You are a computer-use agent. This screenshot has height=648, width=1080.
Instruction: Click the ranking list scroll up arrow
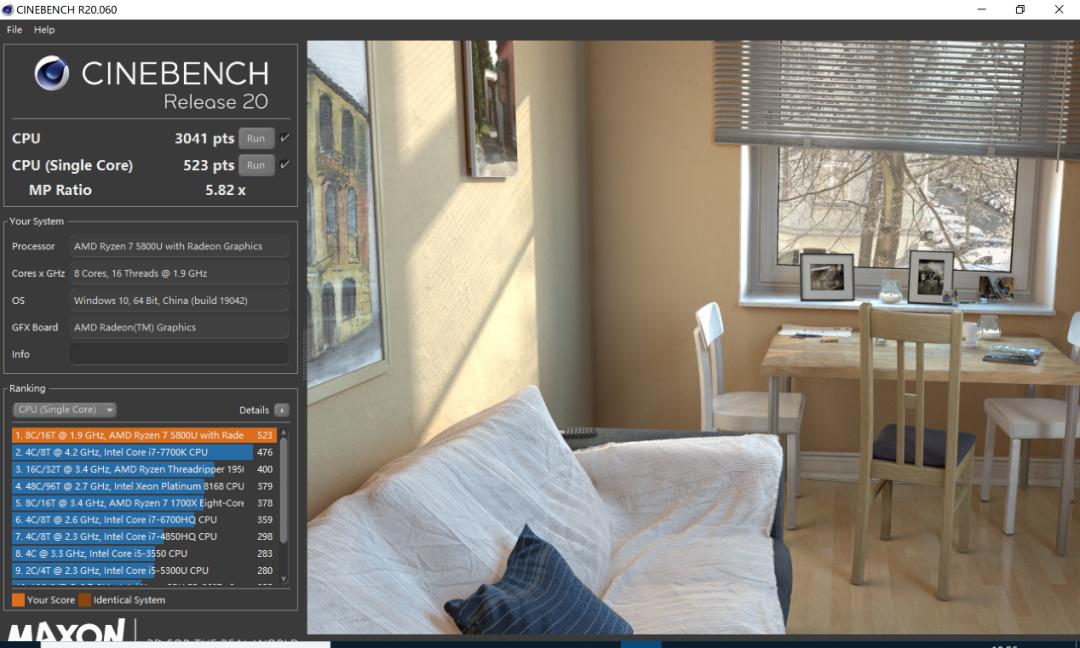coord(284,432)
